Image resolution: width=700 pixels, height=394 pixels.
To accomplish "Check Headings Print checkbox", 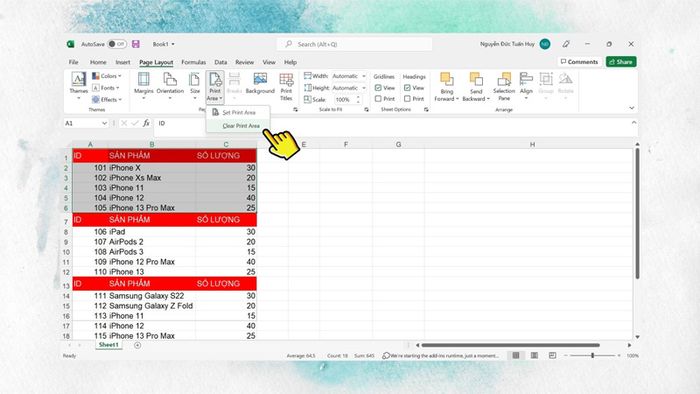I will pos(407,99).
